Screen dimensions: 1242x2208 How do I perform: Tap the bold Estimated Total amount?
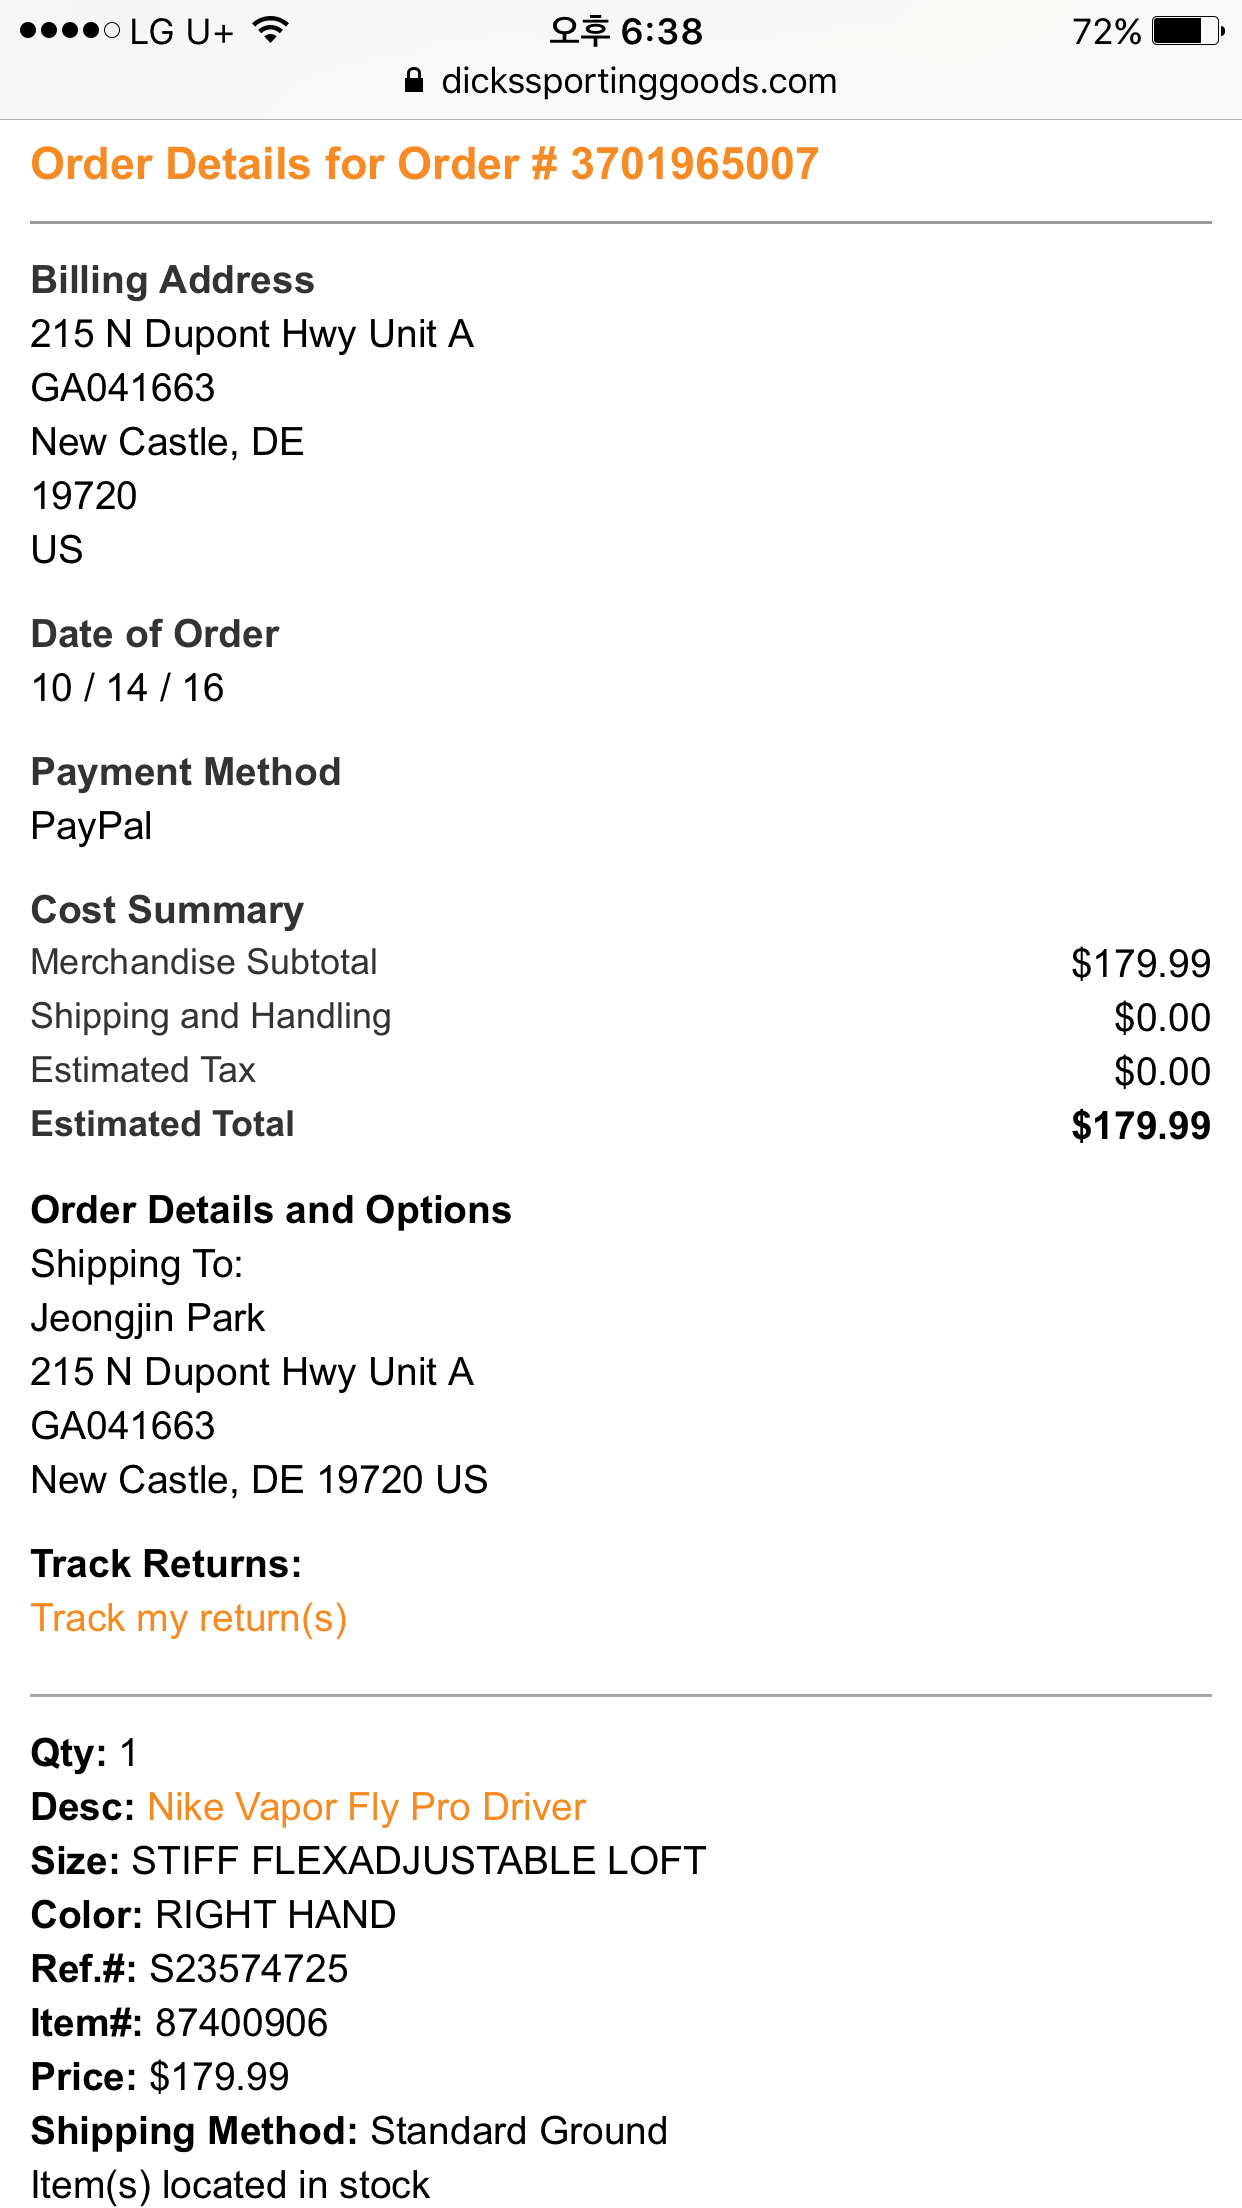[x=1140, y=1125]
